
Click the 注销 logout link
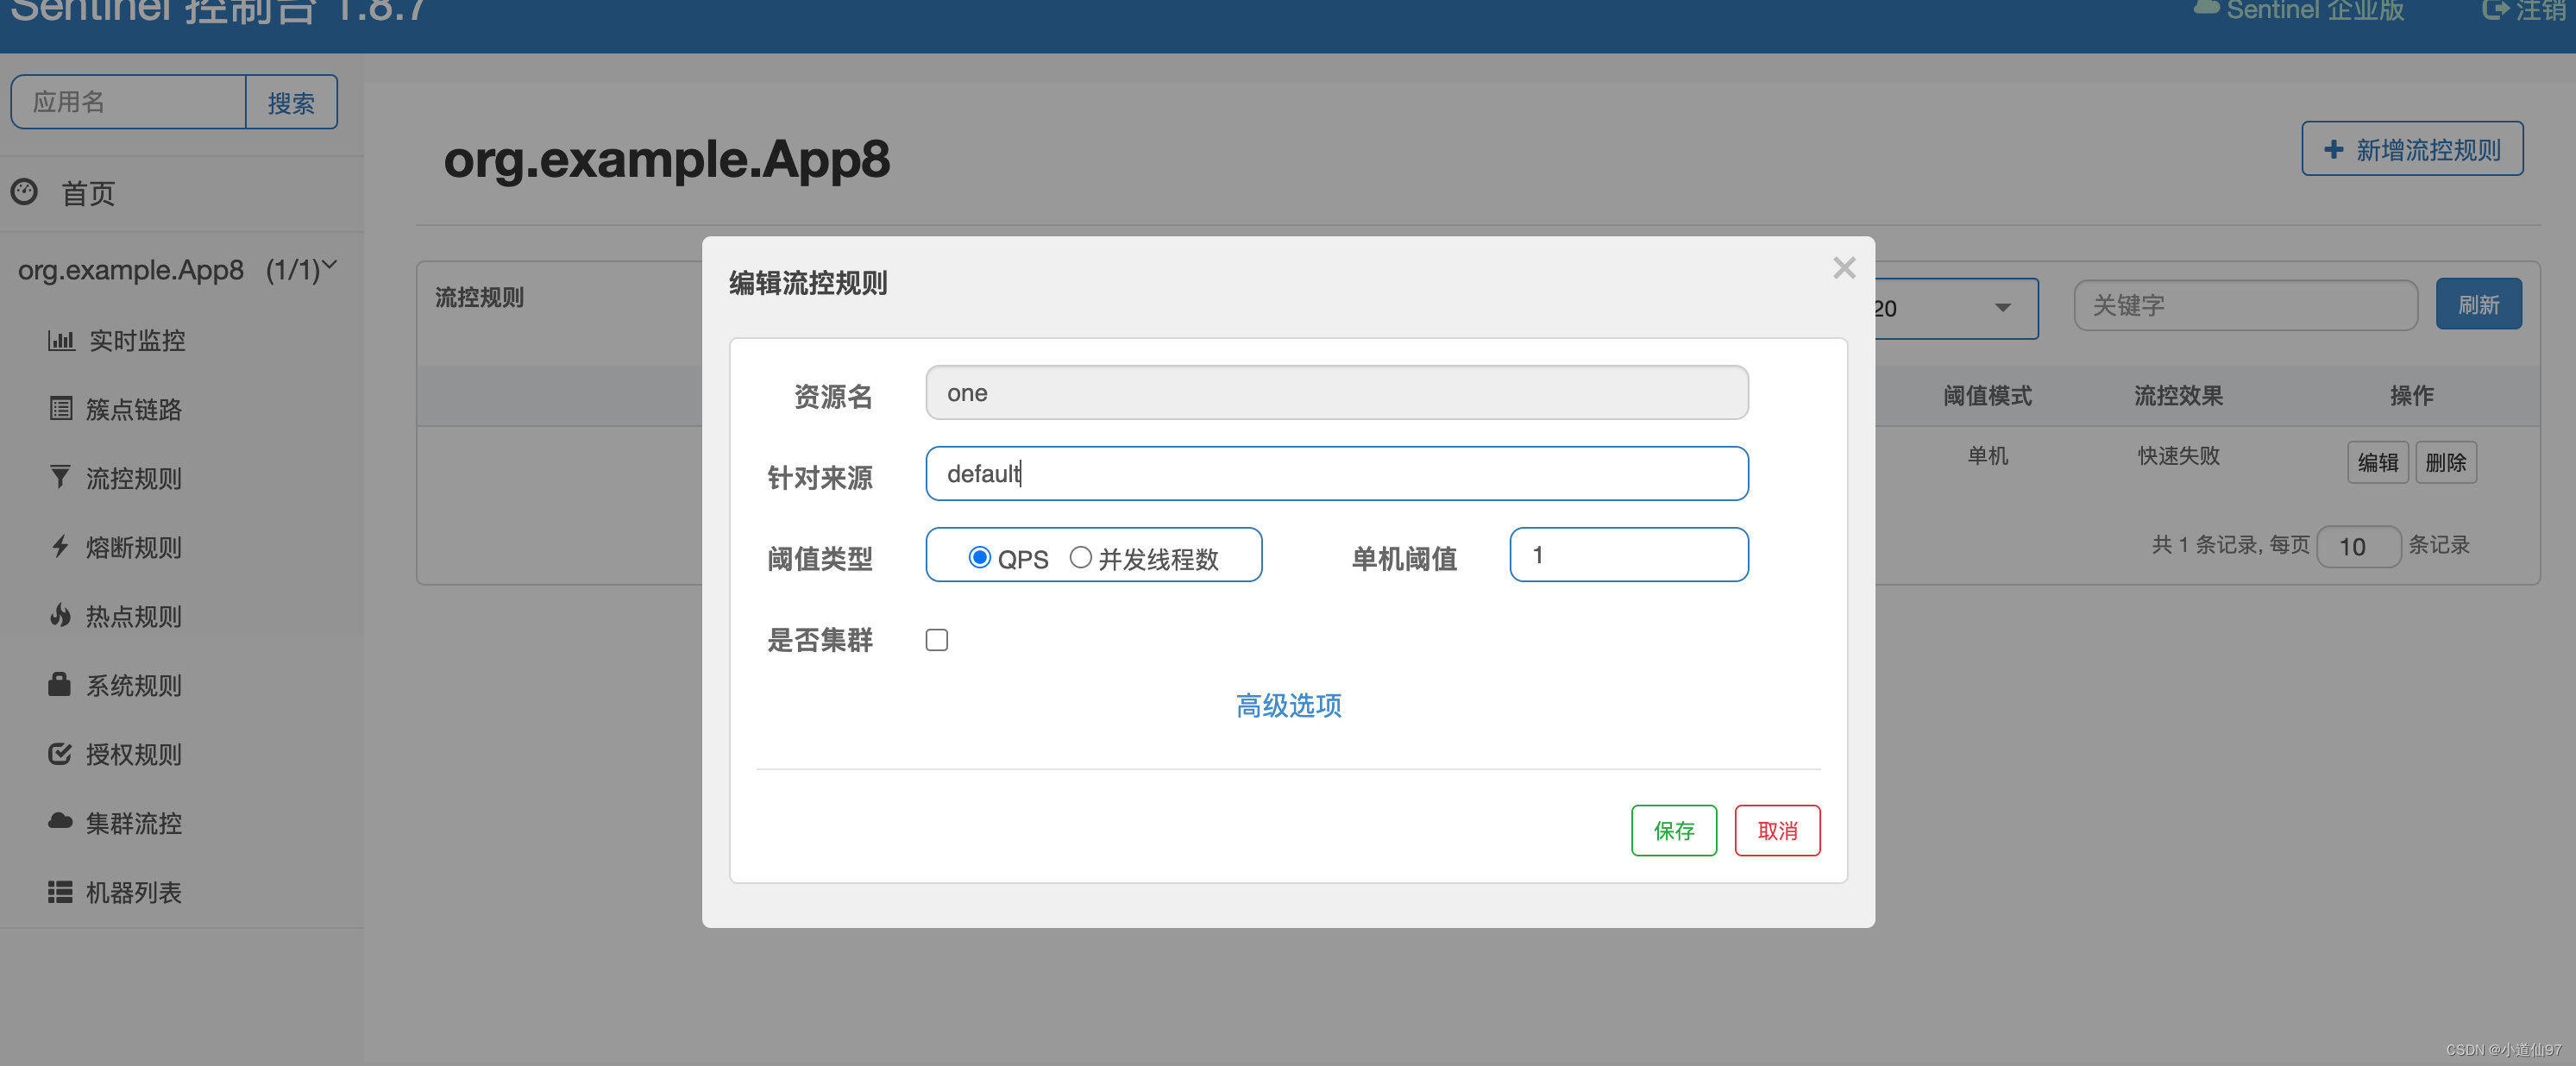point(2524,10)
